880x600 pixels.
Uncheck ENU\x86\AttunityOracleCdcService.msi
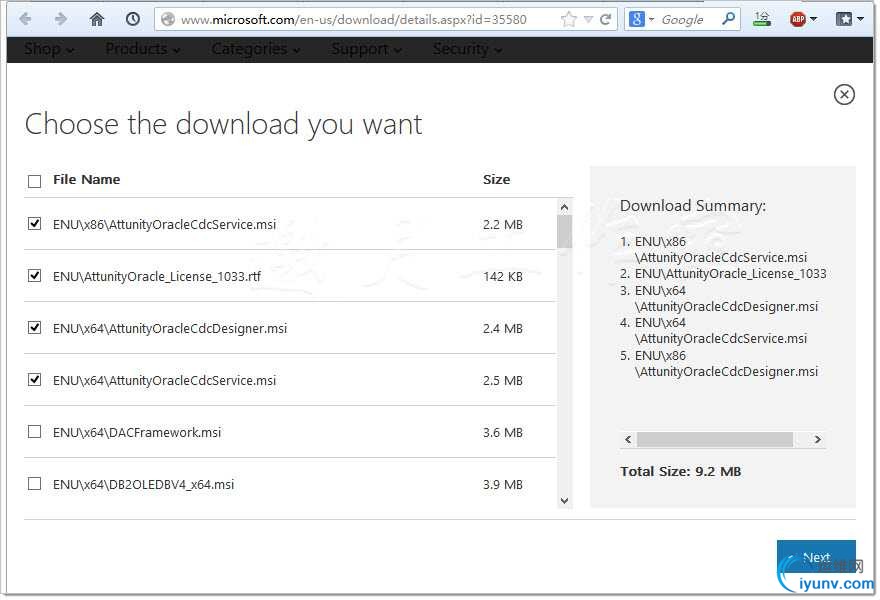[x=34, y=223]
